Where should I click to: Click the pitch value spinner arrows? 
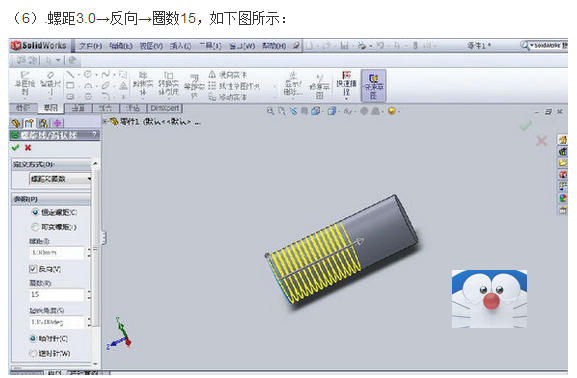click(88, 253)
